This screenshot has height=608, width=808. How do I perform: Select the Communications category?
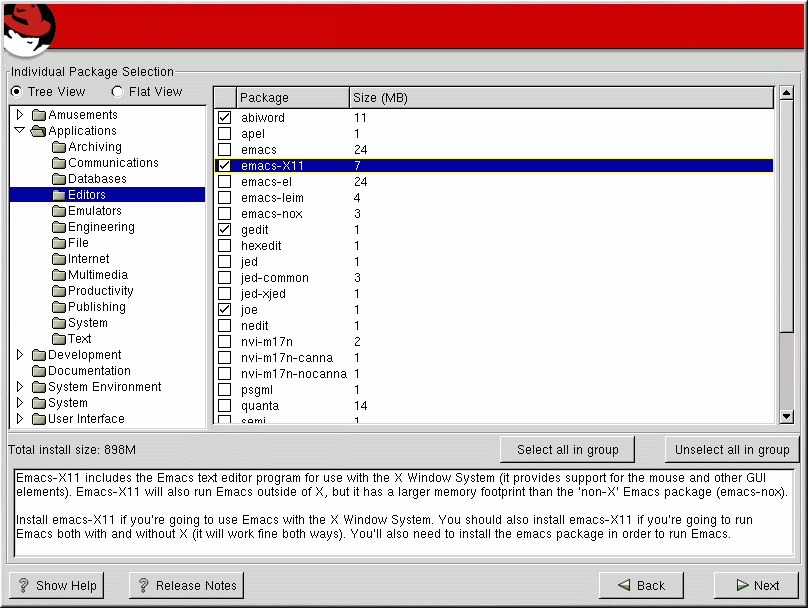tap(113, 163)
